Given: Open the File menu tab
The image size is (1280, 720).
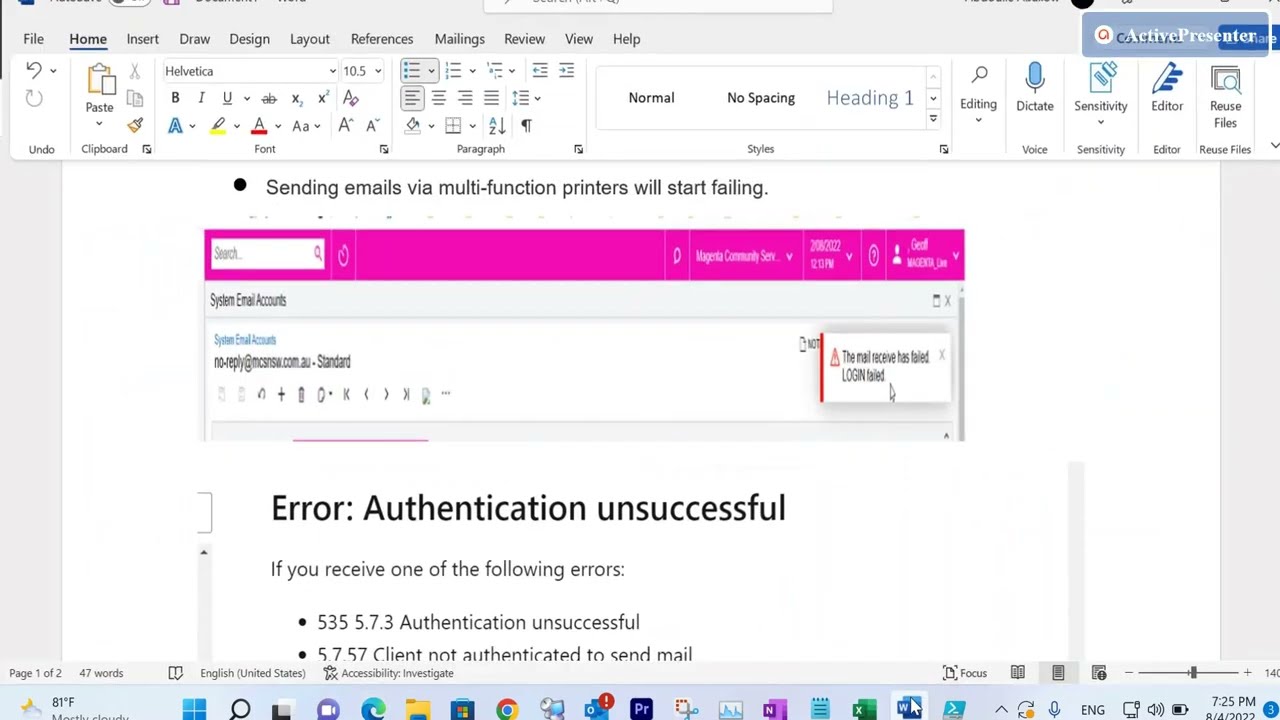Looking at the screenshot, I should point(33,39).
